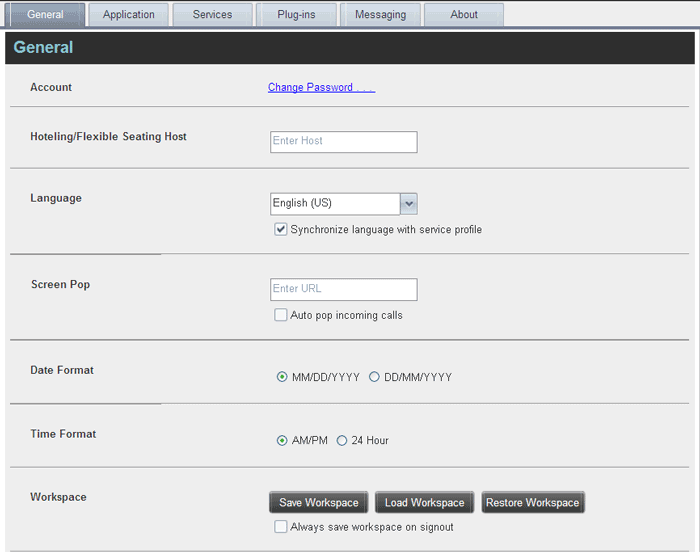
Task: Open the Messaging tab
Action: (x=380, y=15)
